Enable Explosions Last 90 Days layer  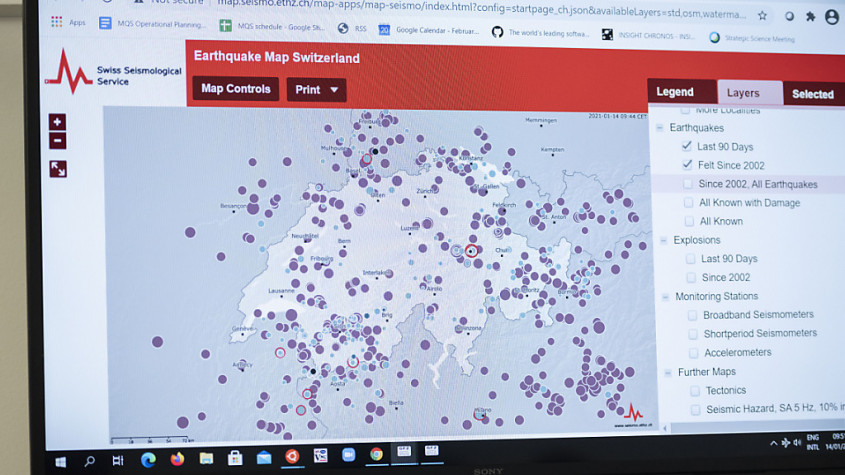coord(690,259)
